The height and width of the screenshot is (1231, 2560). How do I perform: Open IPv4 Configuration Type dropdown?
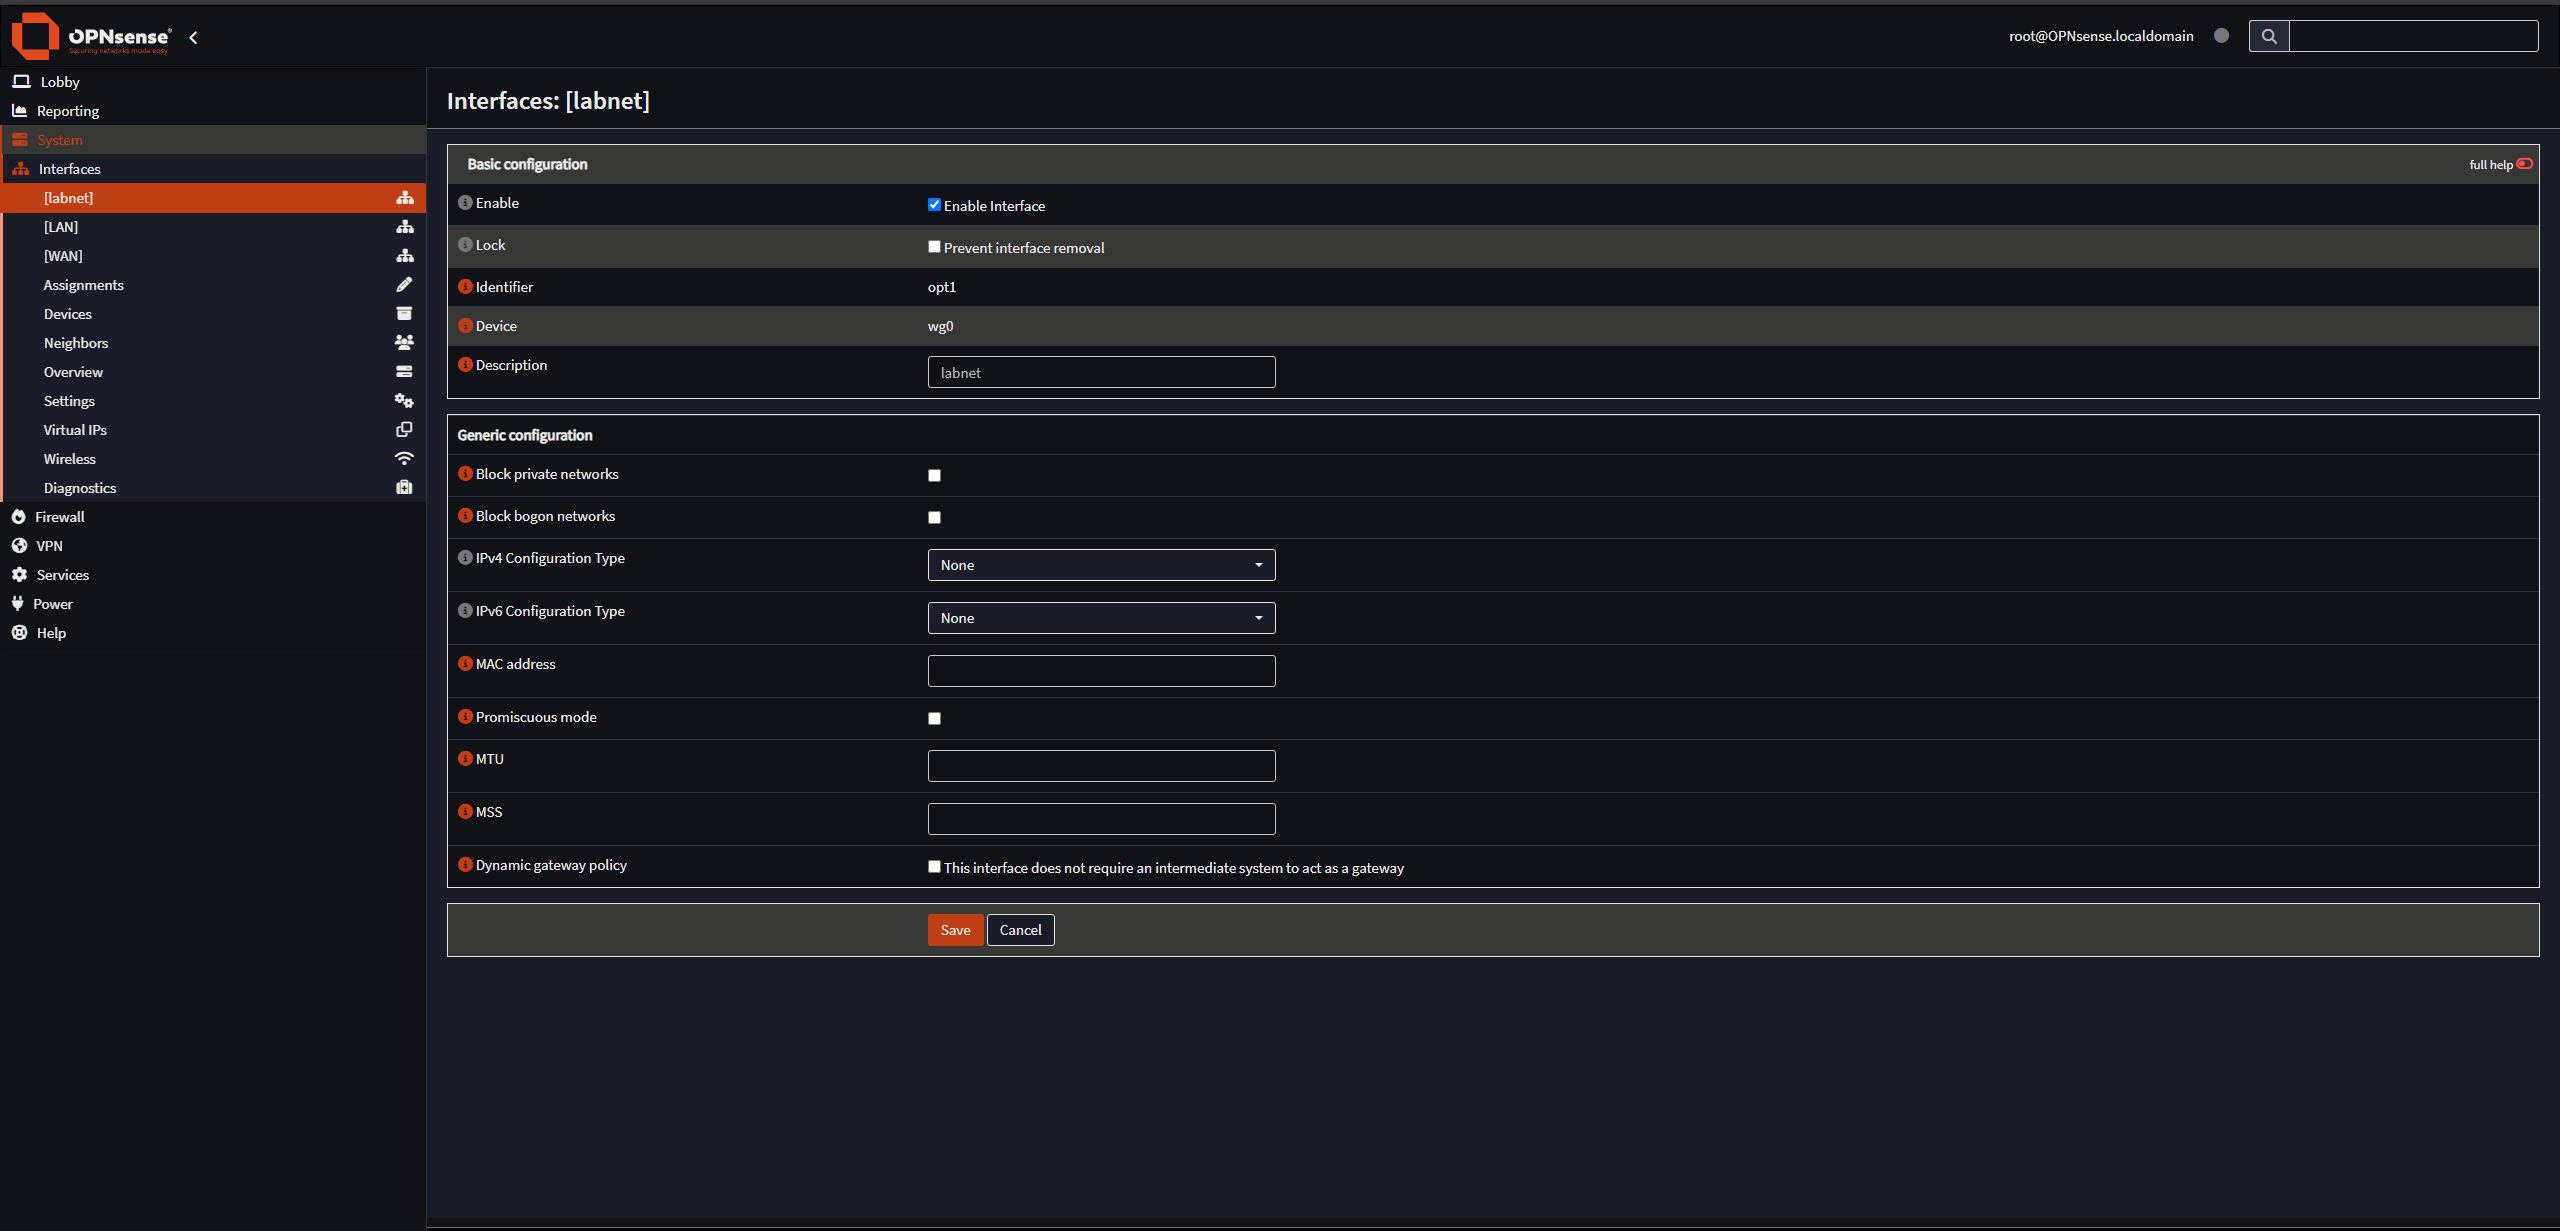[1101, 565]
